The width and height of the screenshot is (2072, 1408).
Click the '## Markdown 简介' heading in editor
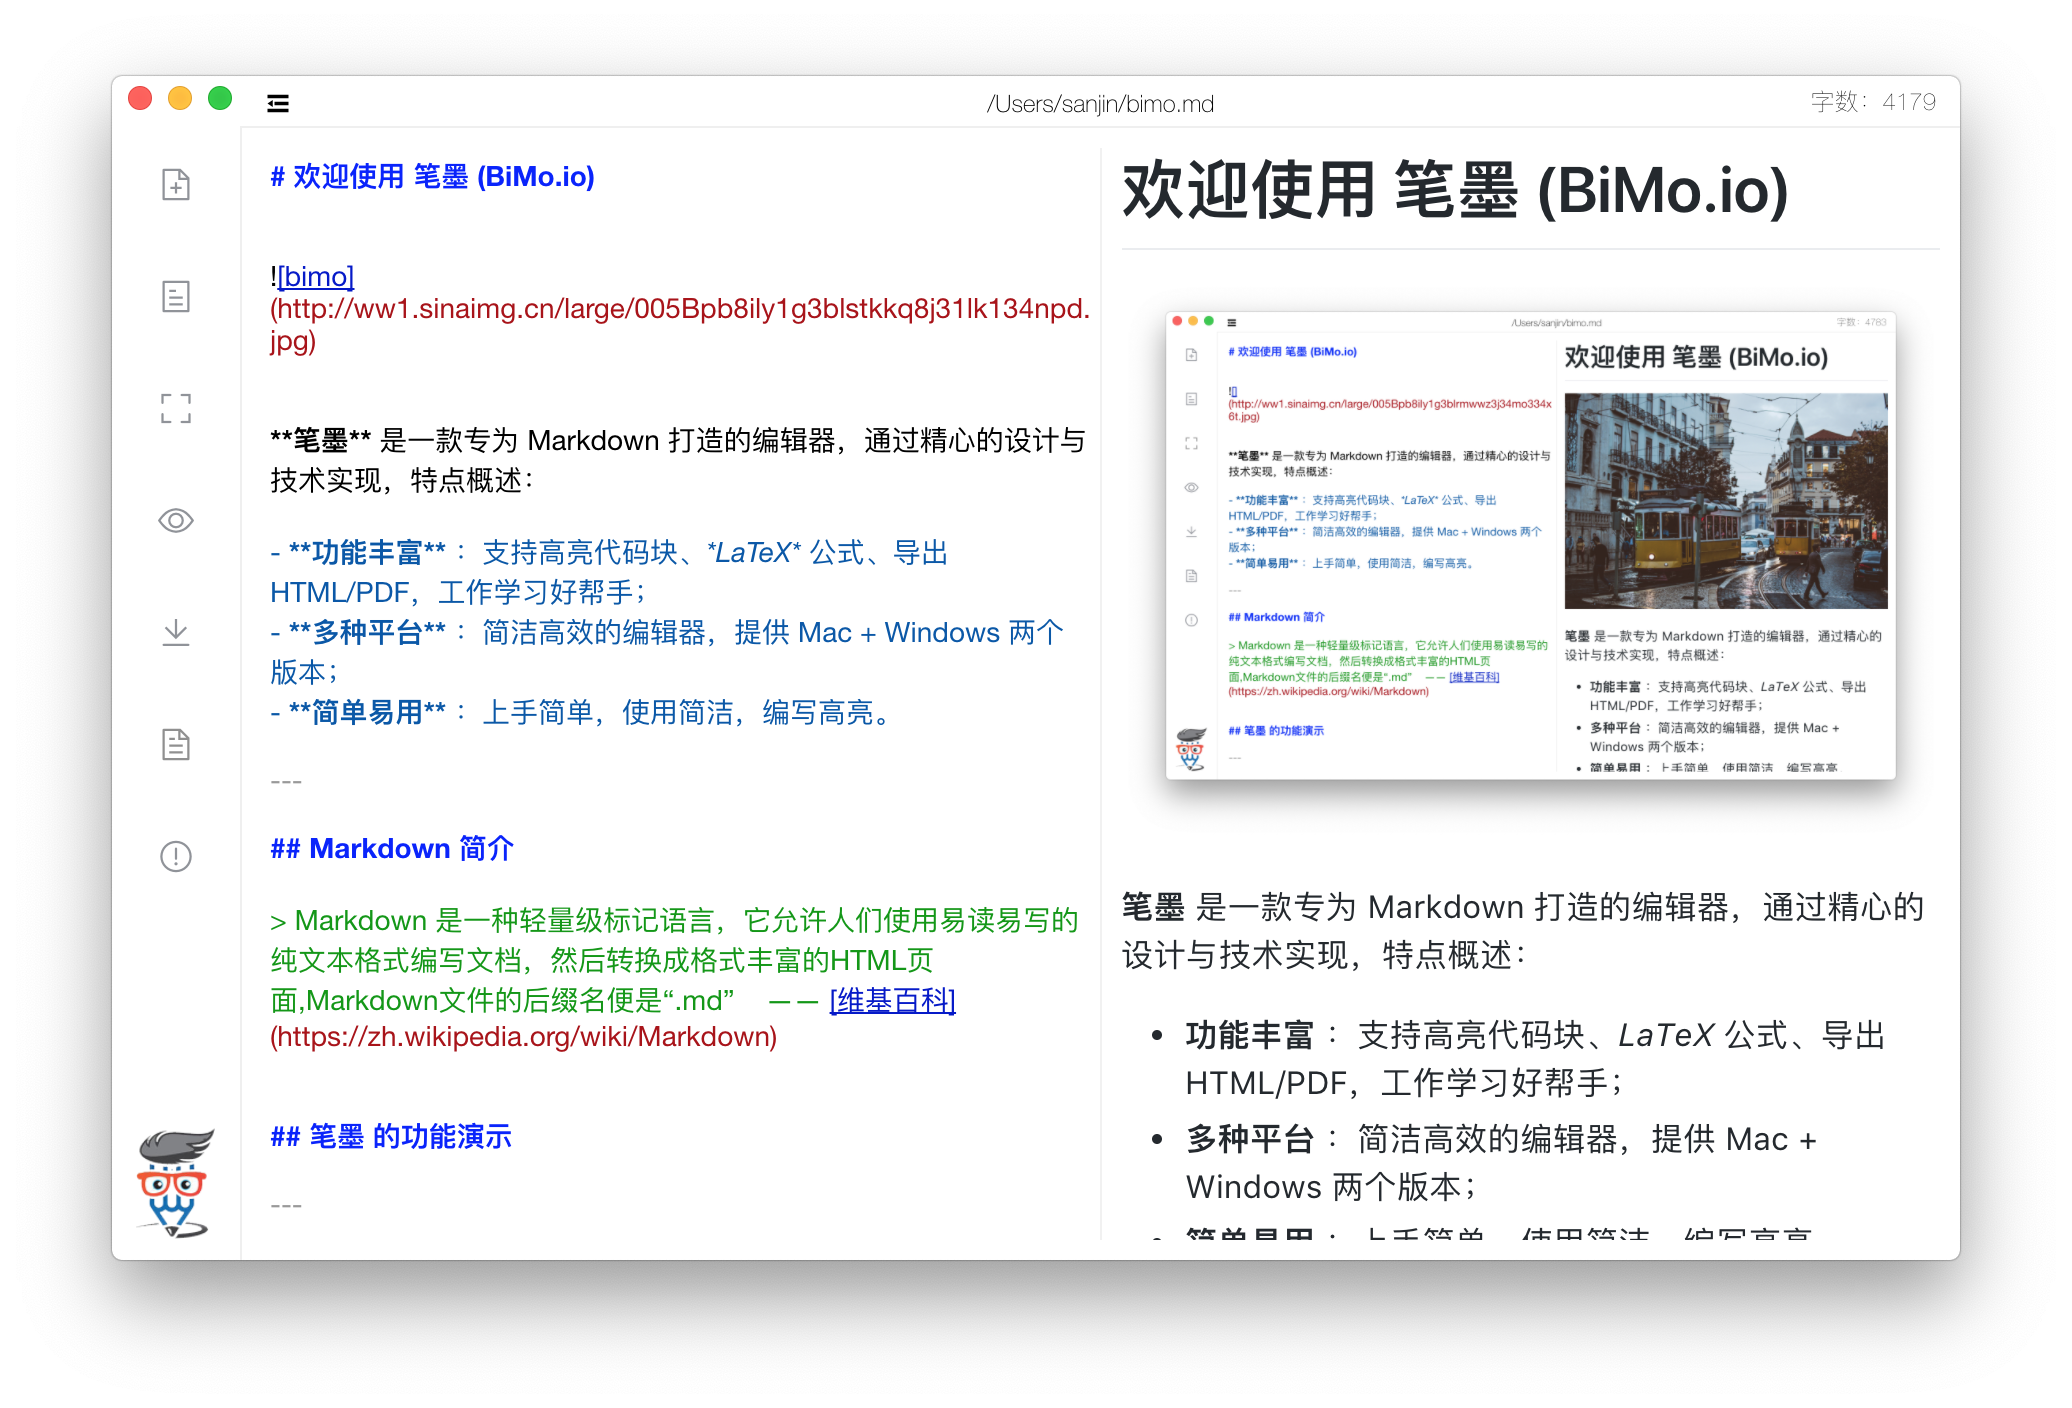[391, 848]
